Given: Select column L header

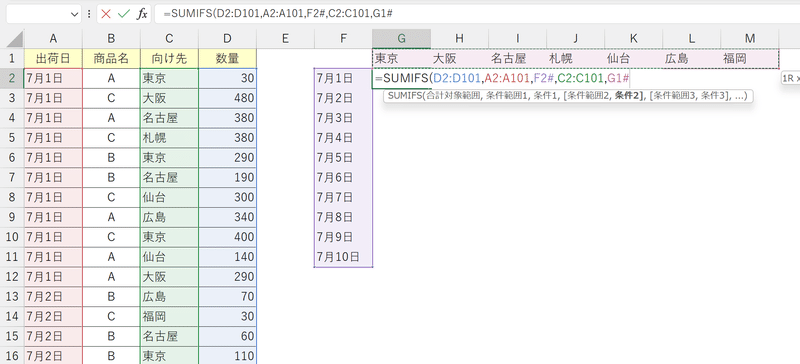Looking at the screenshot, I should click(691, 38).
